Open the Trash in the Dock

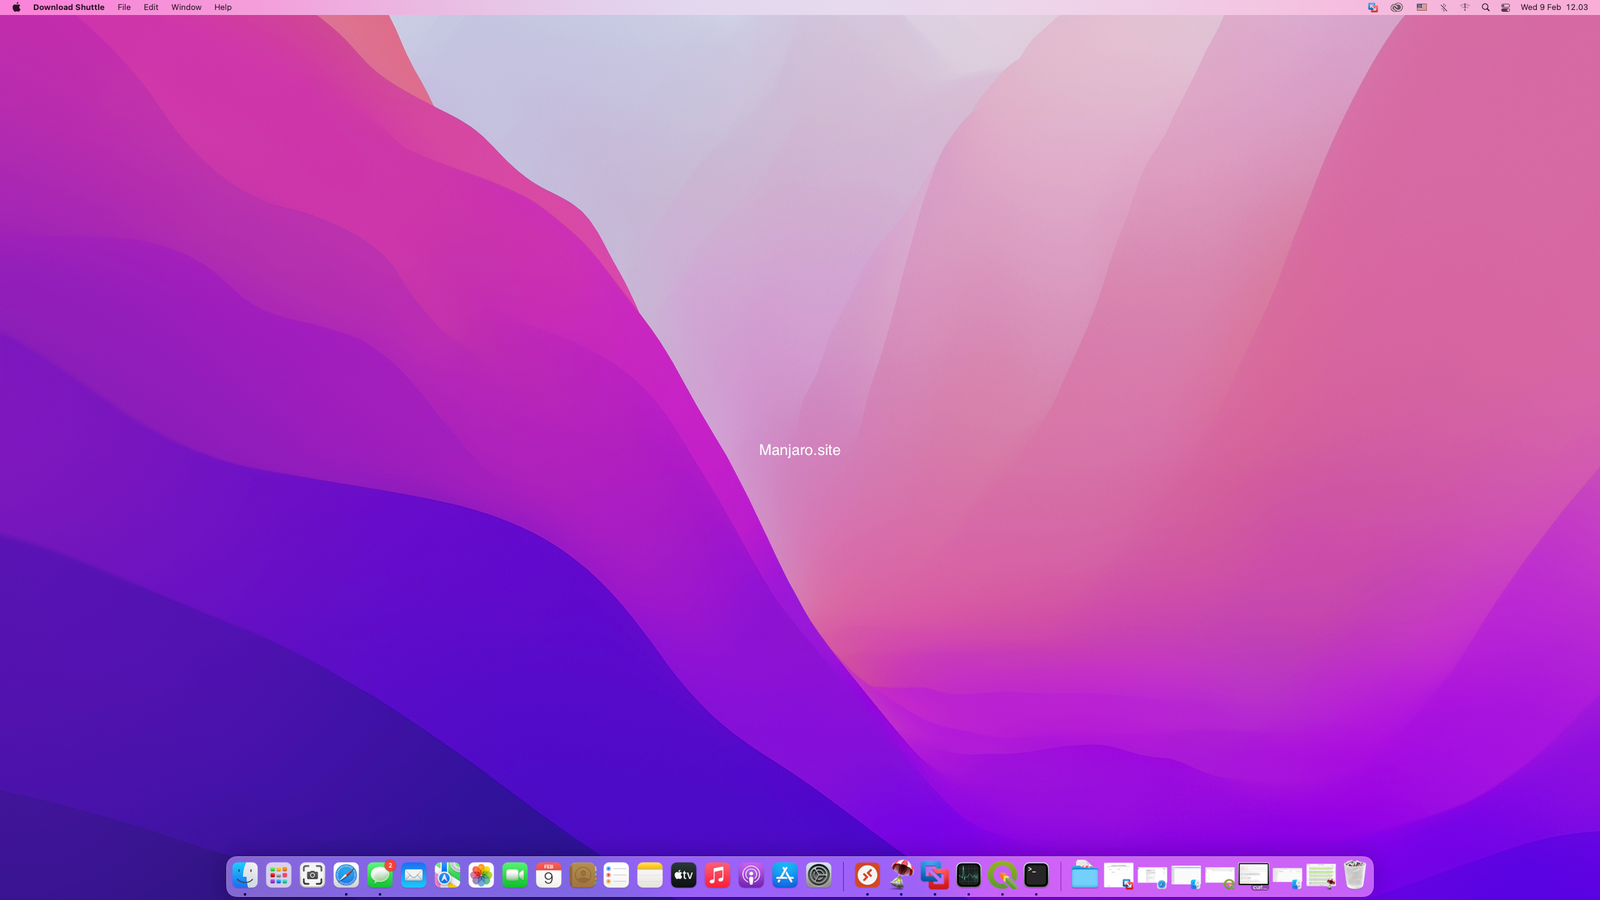1355,875
